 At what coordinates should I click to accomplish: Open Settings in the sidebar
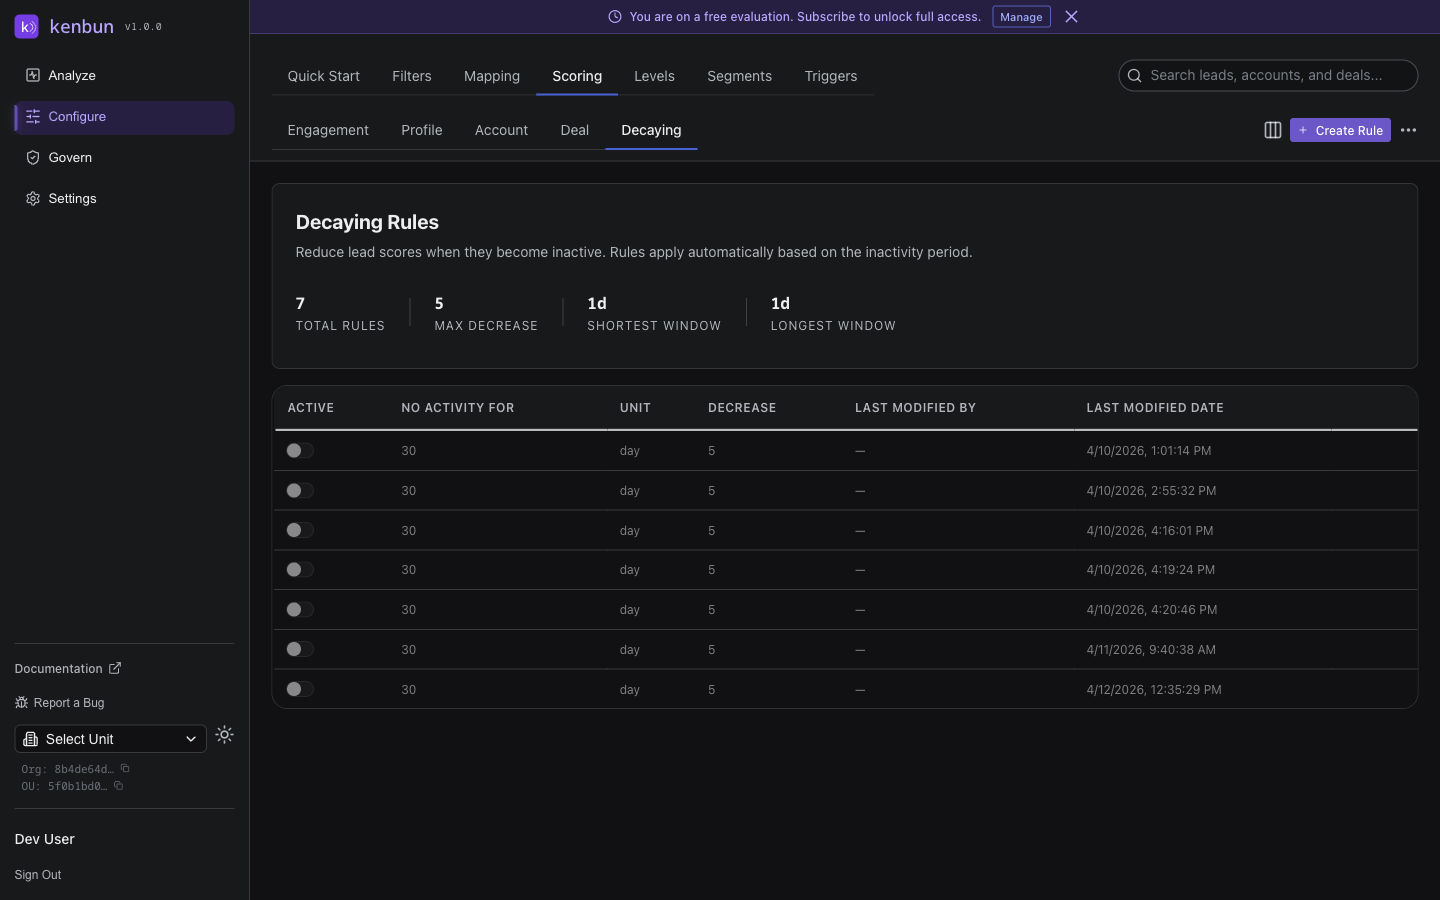pos(124,199)
